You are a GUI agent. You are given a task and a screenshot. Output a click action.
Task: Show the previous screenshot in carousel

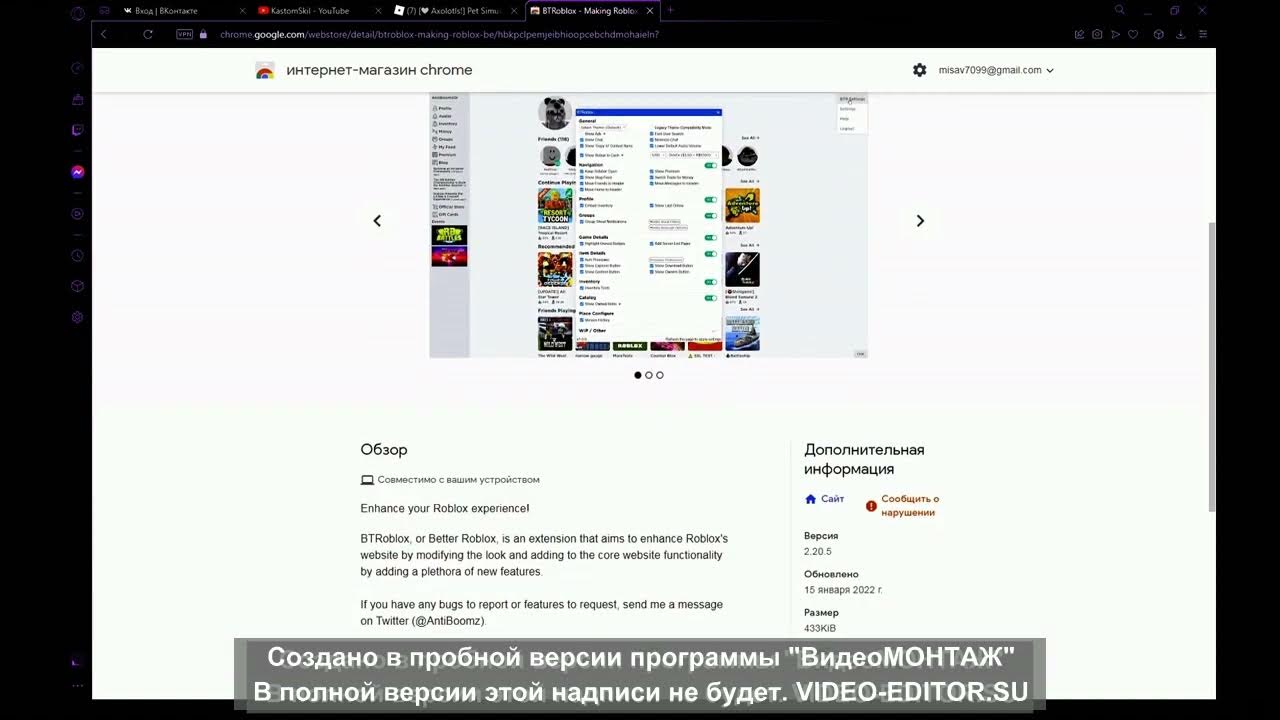click(377, 221)
